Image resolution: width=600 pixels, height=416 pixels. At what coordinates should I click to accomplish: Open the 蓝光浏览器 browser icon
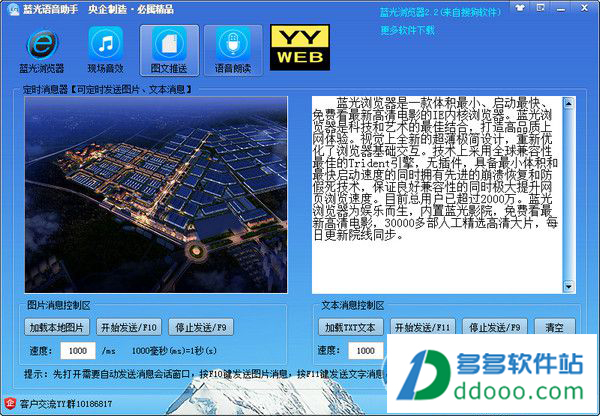tap(42, 51)
